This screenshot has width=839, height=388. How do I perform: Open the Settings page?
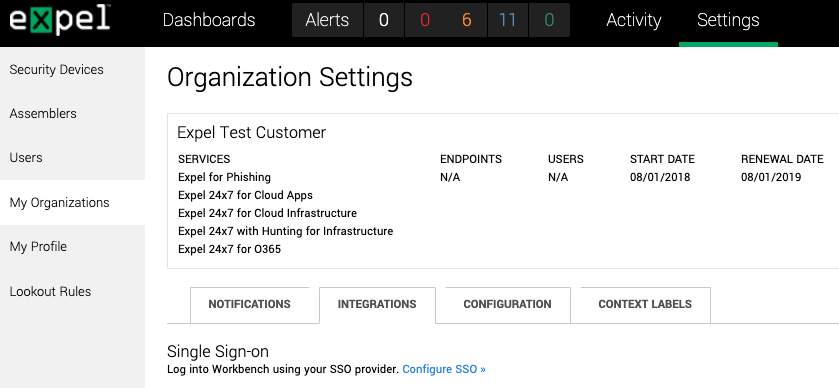click(x=728, y=20)
